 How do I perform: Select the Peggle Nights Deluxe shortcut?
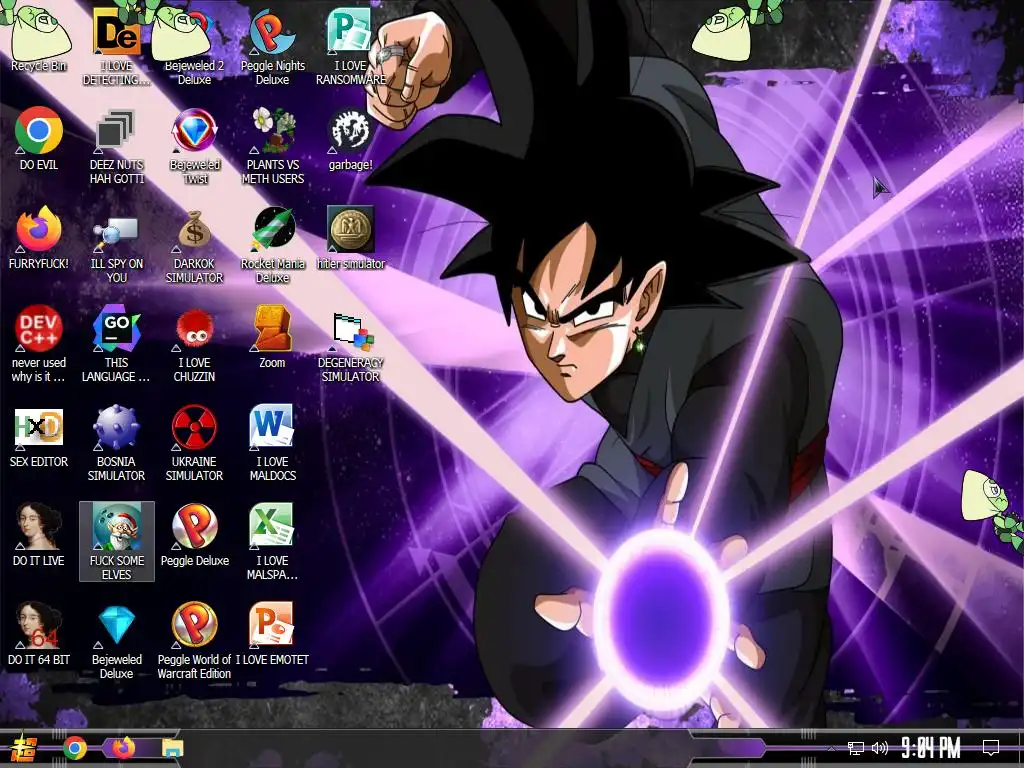272,47
